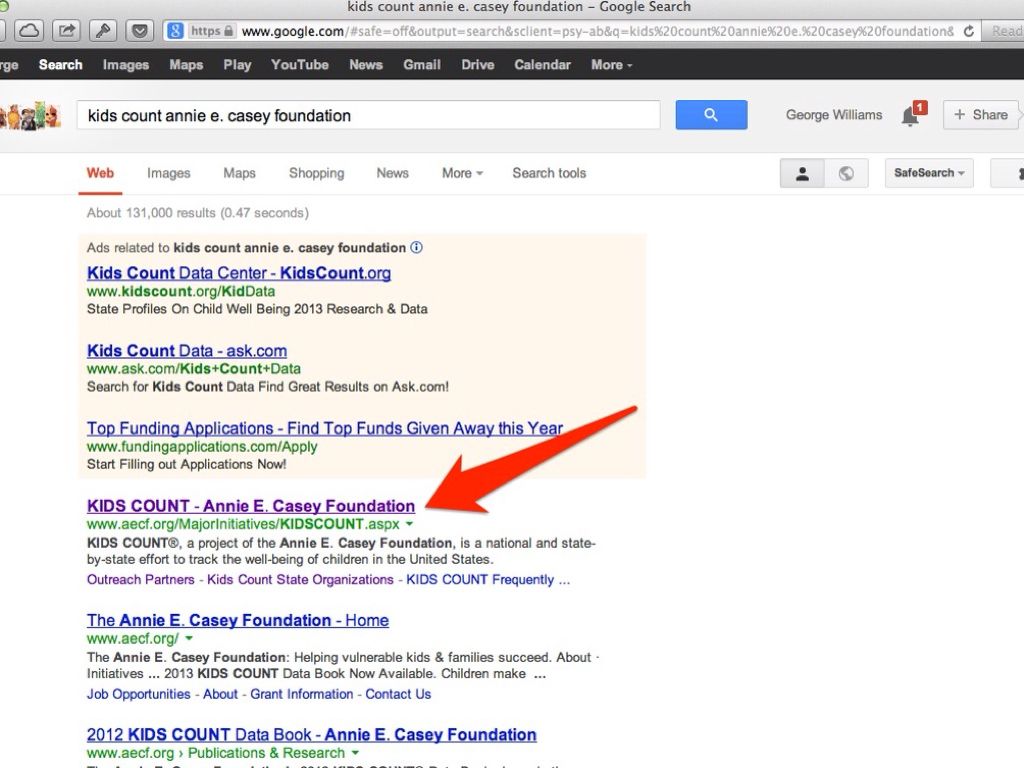Toggle personal results person button

(802, 173)
